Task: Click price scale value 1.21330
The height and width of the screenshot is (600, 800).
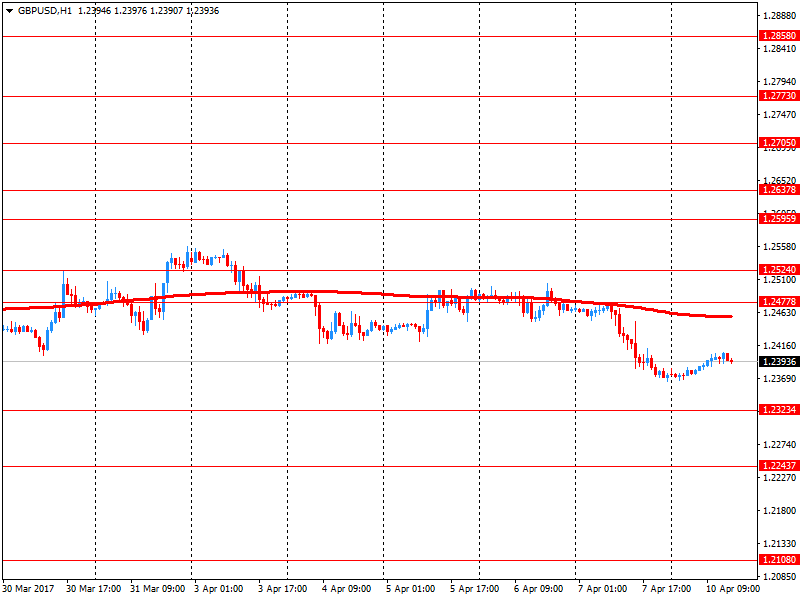Action: (x=779, y=544)
